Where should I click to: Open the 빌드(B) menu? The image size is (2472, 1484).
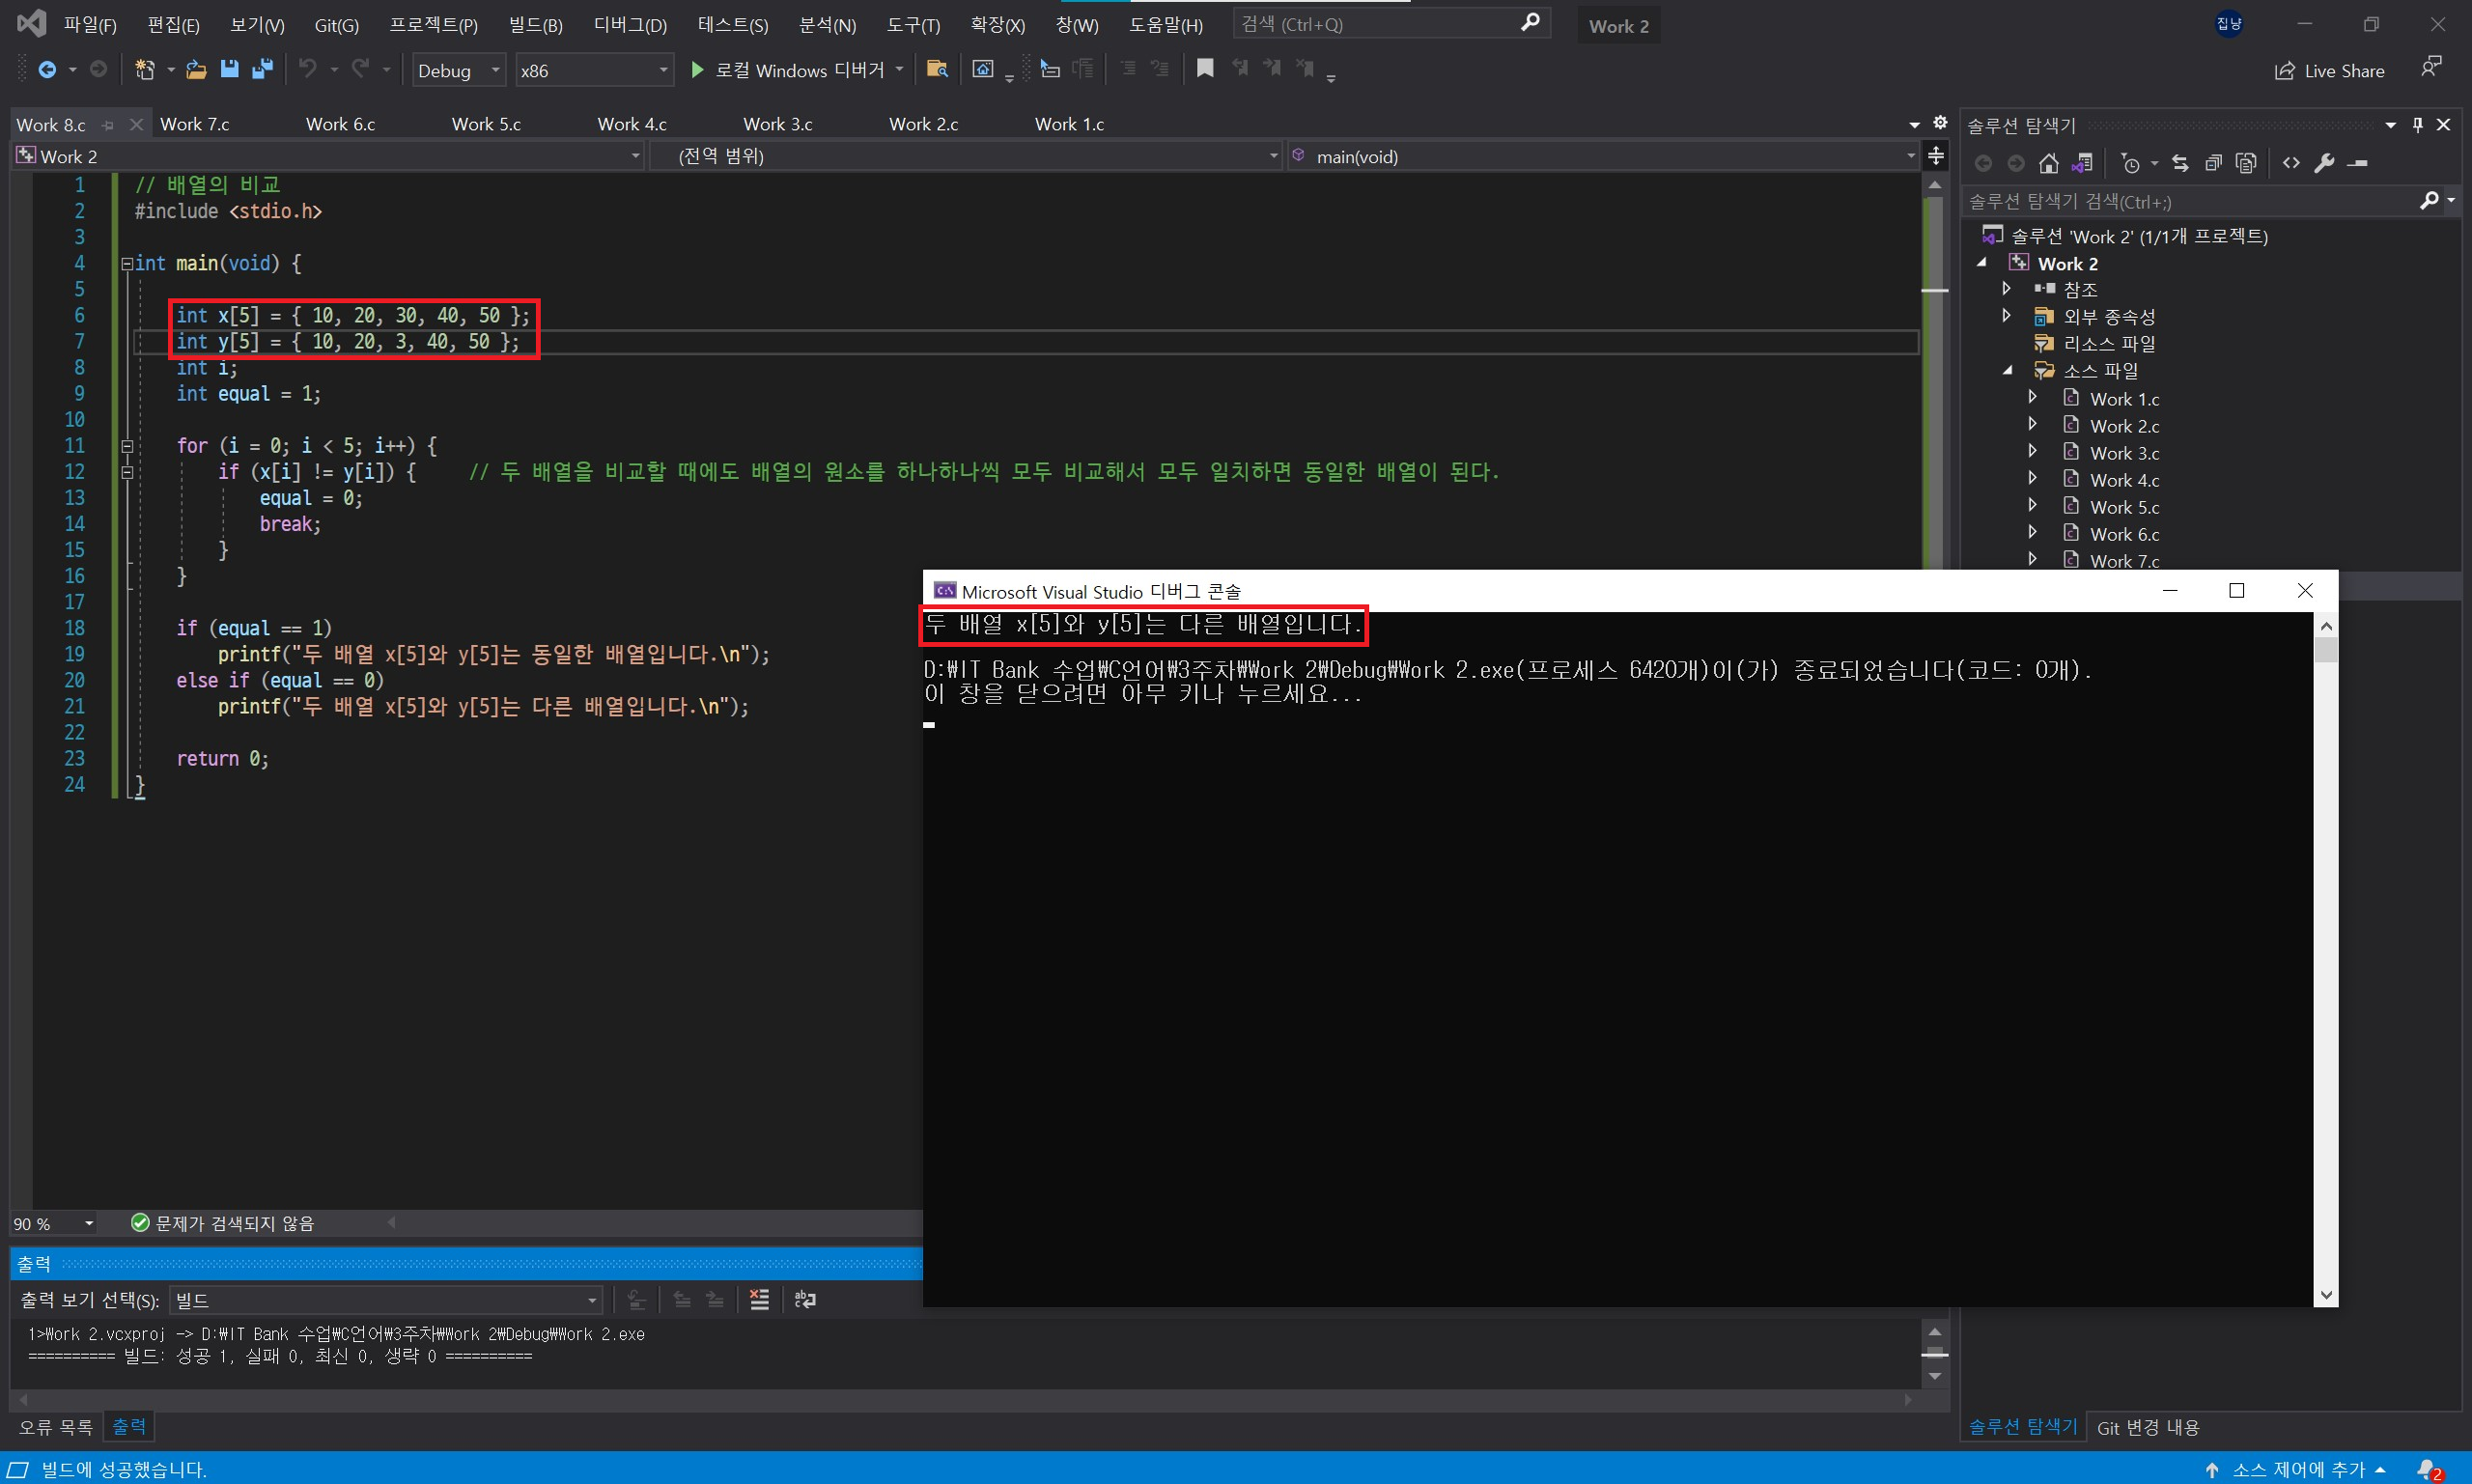[535, 25]
